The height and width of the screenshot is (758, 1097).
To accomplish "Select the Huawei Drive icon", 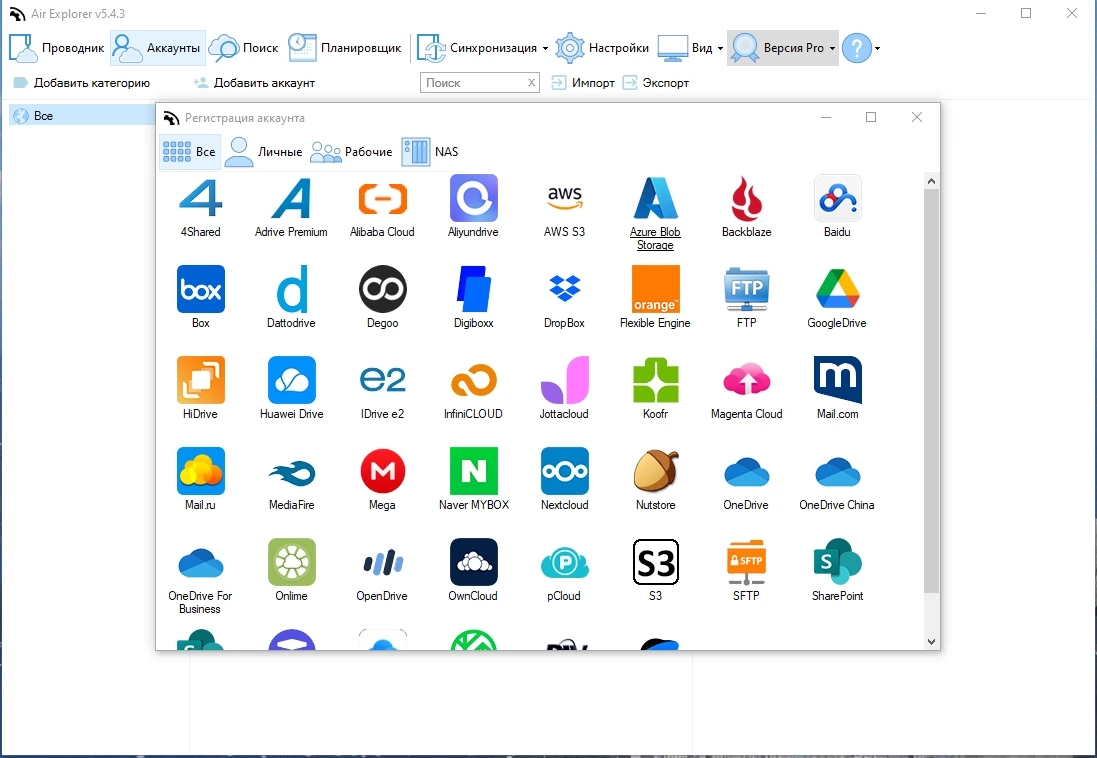I will [292, 380].
